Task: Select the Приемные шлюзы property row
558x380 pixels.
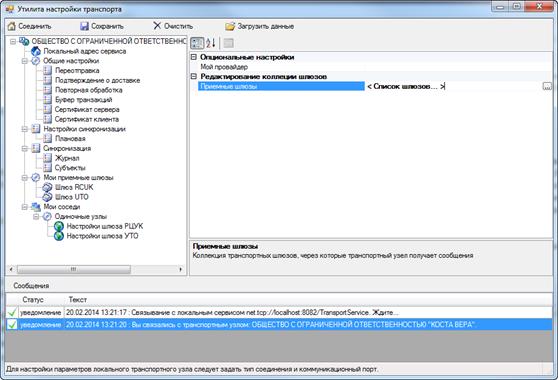Action: (281, 86)
